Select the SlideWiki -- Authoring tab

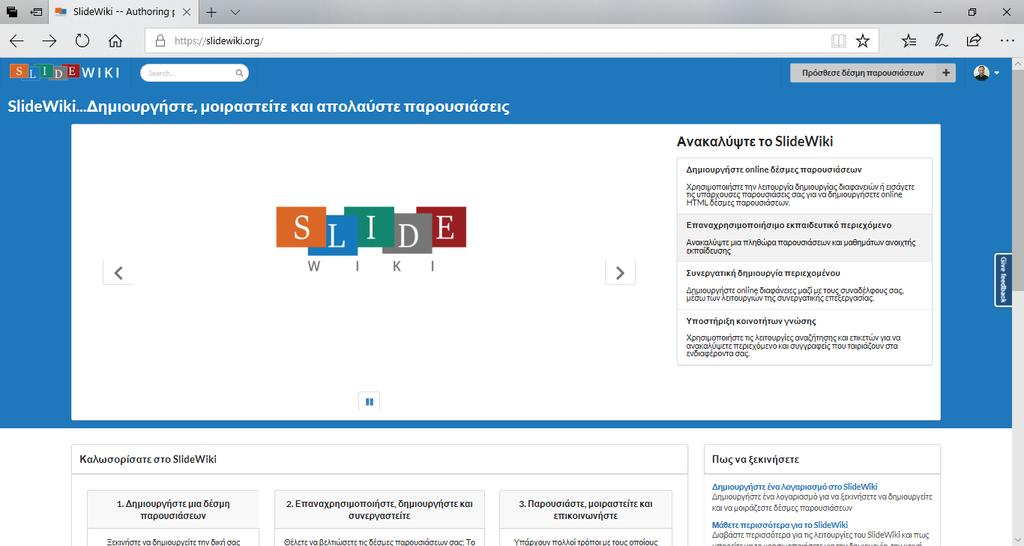[x=122, y=12]
